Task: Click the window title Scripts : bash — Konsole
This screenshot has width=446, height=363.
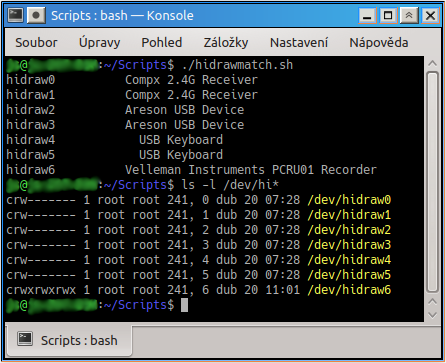Action: pos(122,16)
